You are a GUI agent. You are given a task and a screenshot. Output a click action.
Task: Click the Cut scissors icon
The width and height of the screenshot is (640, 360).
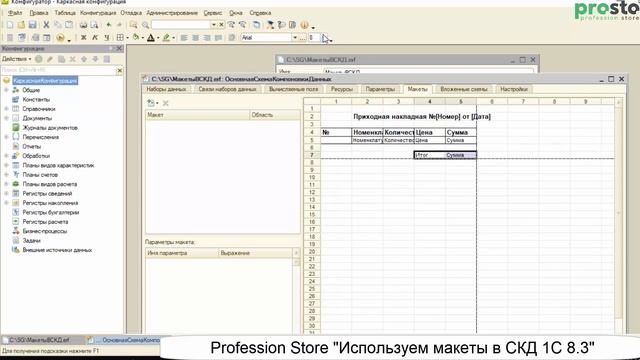click(x=46, y=25)
